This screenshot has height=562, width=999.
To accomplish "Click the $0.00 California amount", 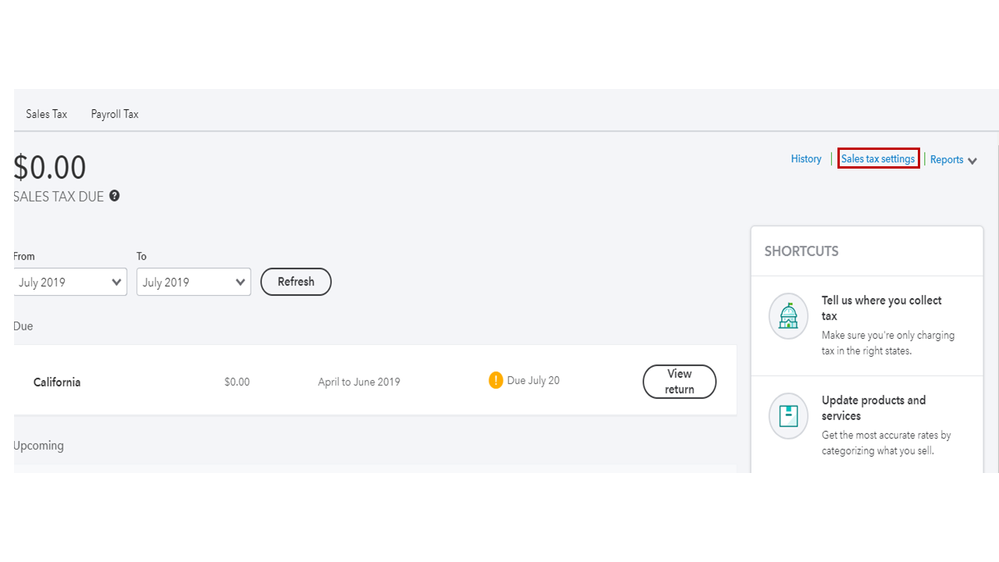I will pos(237,382).
